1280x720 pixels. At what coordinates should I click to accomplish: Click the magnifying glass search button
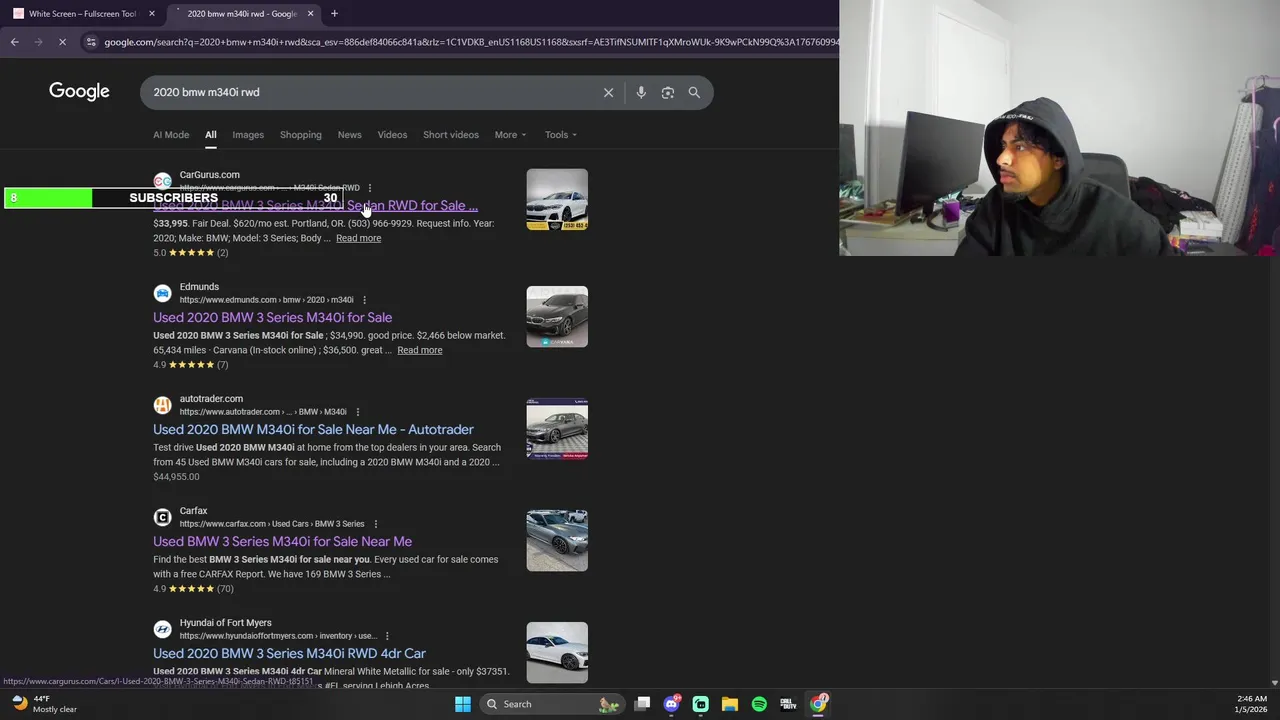tap(694, 92)
